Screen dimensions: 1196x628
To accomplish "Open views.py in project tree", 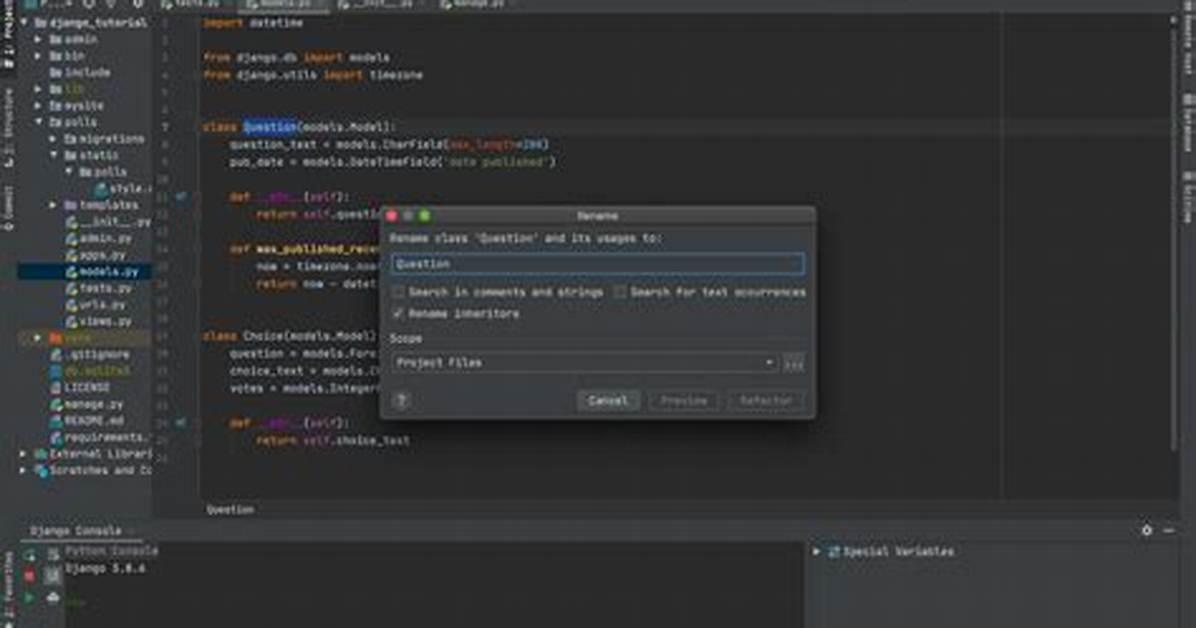I will 98,322.
